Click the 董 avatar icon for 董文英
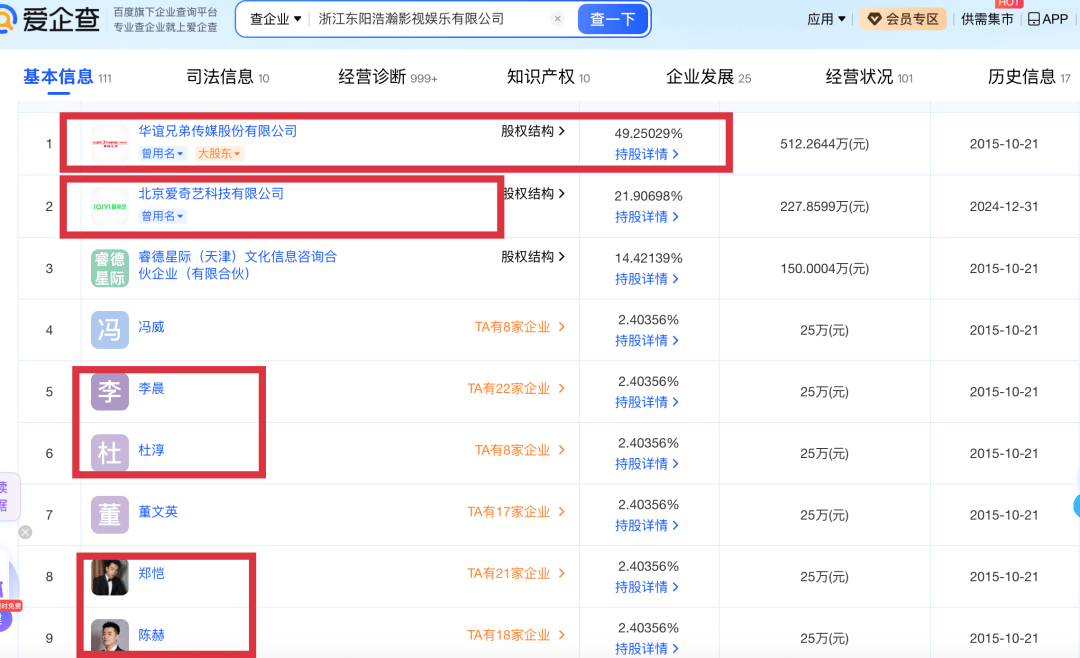This screenshot has width=1080, height=658. (110, 514)
